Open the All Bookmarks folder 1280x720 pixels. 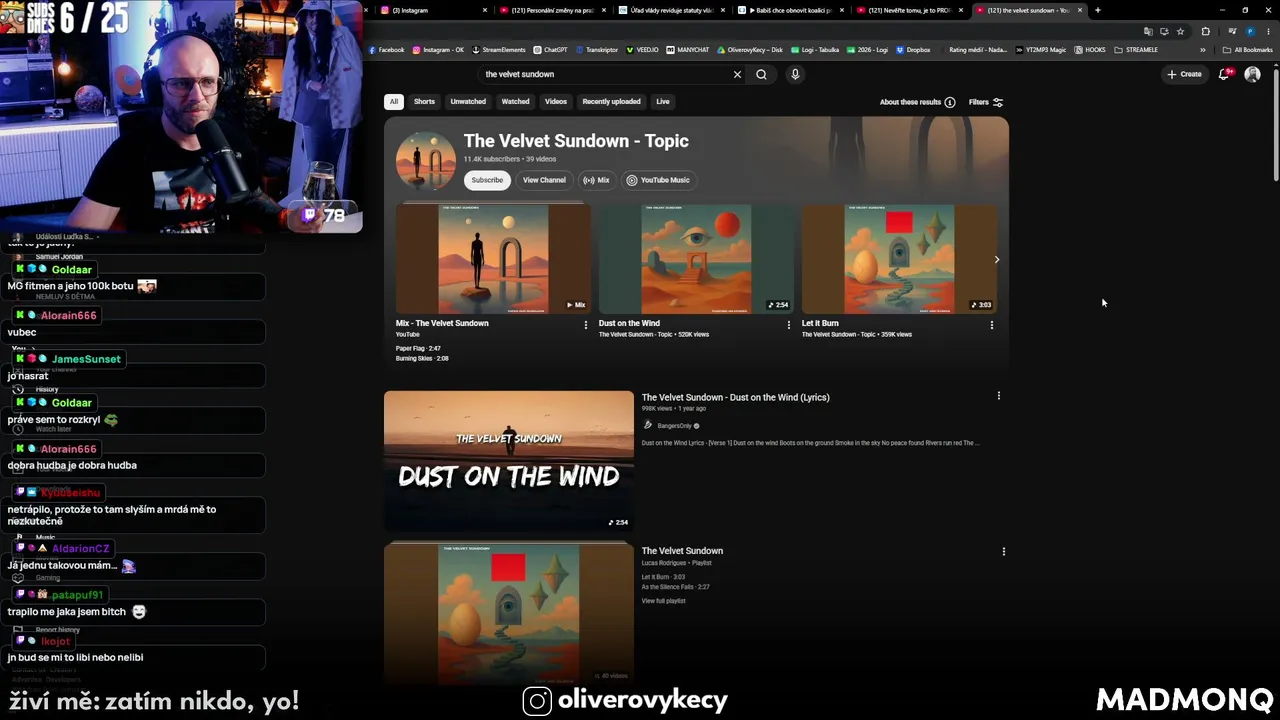coord(1247,50)
